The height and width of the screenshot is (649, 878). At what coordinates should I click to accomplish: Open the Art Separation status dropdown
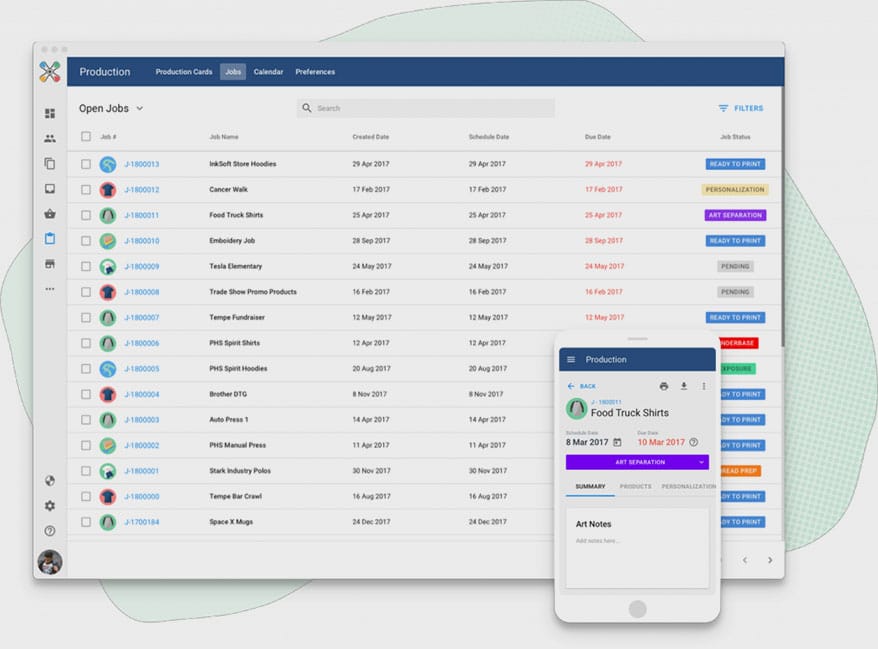(x=637, y=462)
